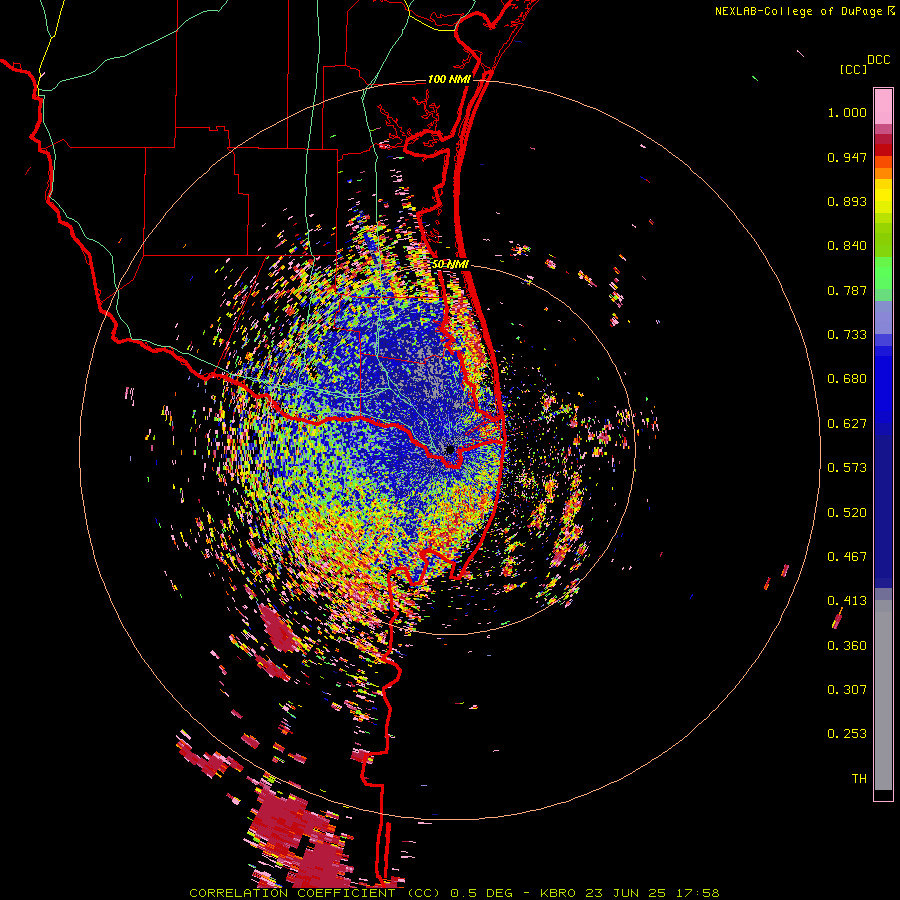This screenshot has width=900, height=900.
Task: Select the black TH segment at bar bottom
Action: click(x=883, y=794)
